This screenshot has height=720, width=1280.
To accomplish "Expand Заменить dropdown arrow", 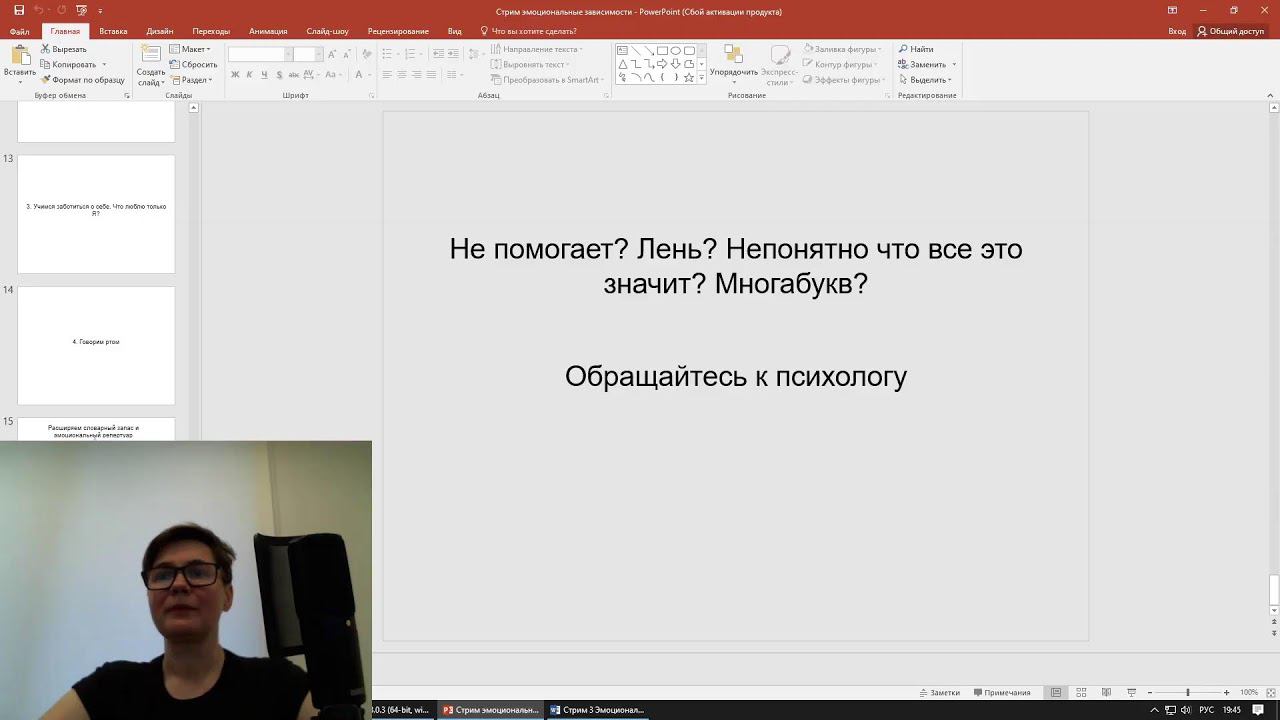I will [954, 65].
